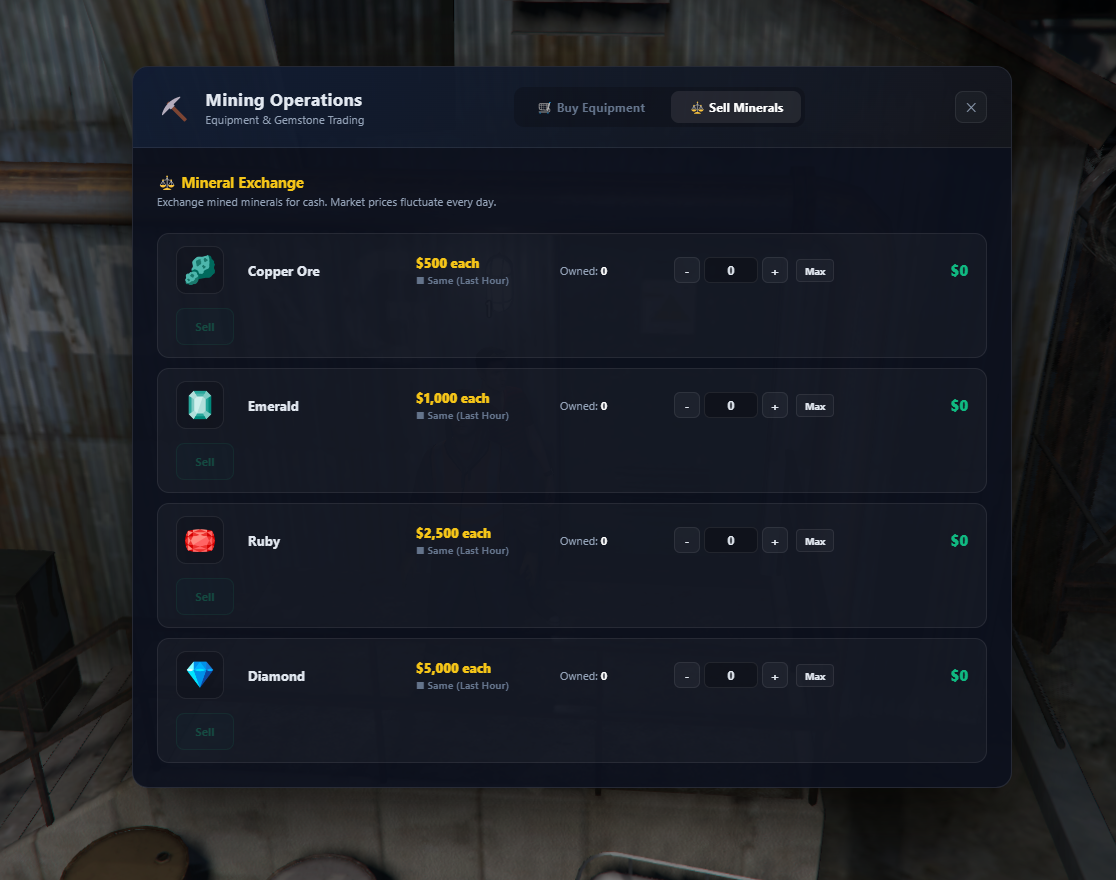Click Copper Ore $0 total

(x=959, y=271)
